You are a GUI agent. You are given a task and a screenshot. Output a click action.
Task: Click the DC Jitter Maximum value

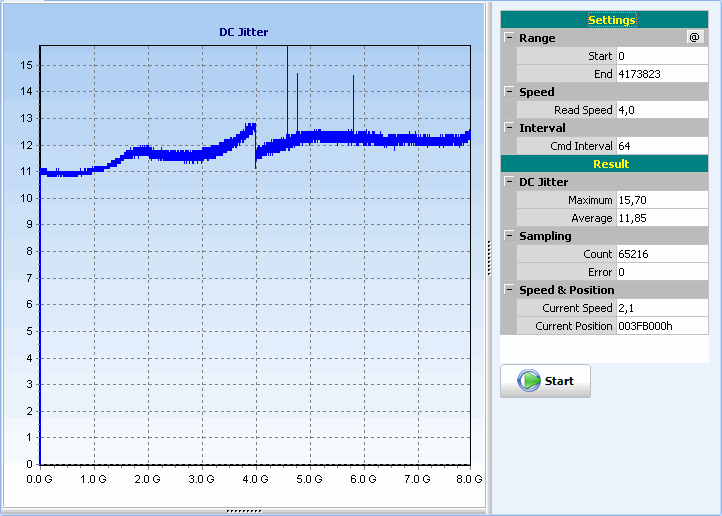(661, 200)
